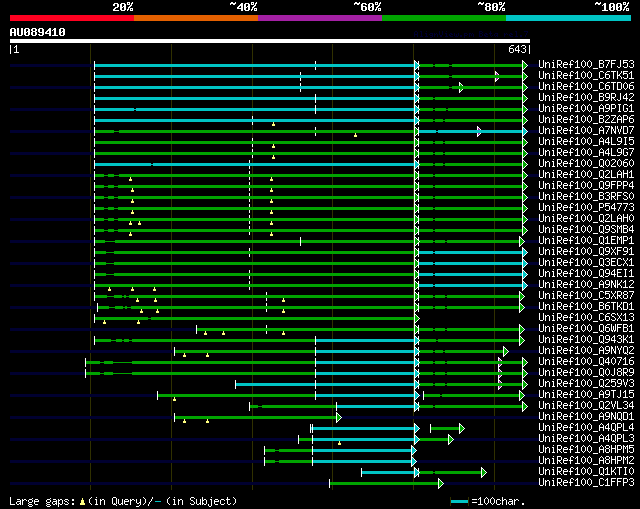Select the UniRef100_A9NYQ2 label
Viewport: 640px width, 509px height.
click(x=586, y=351)
